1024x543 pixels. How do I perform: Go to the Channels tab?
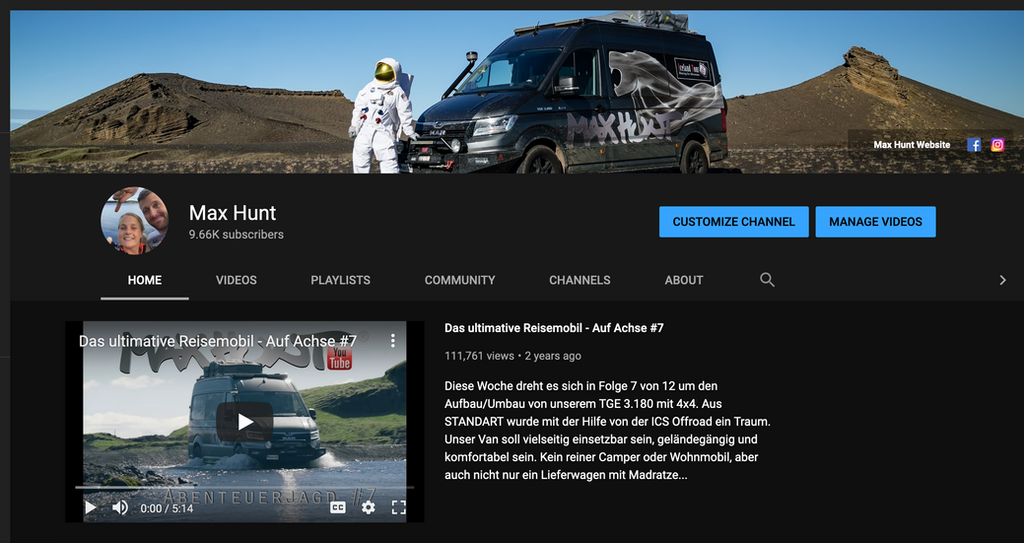[x=580, y=280]
